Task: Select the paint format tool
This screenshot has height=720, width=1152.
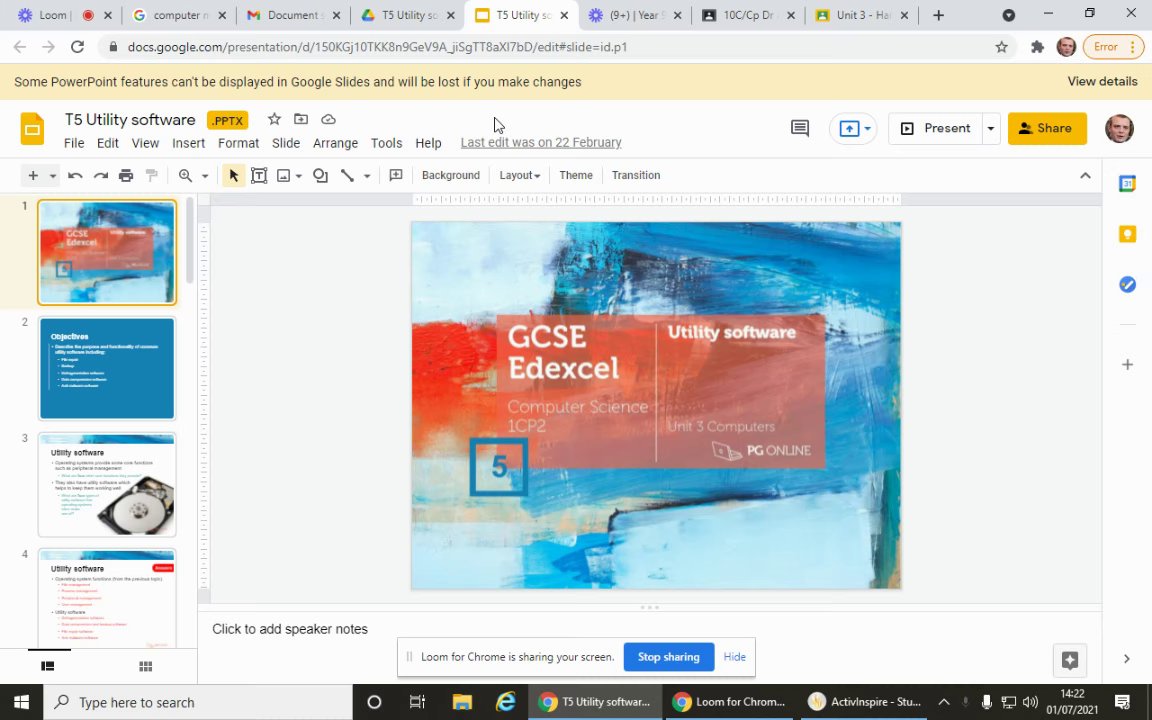Action: [152, 176]
